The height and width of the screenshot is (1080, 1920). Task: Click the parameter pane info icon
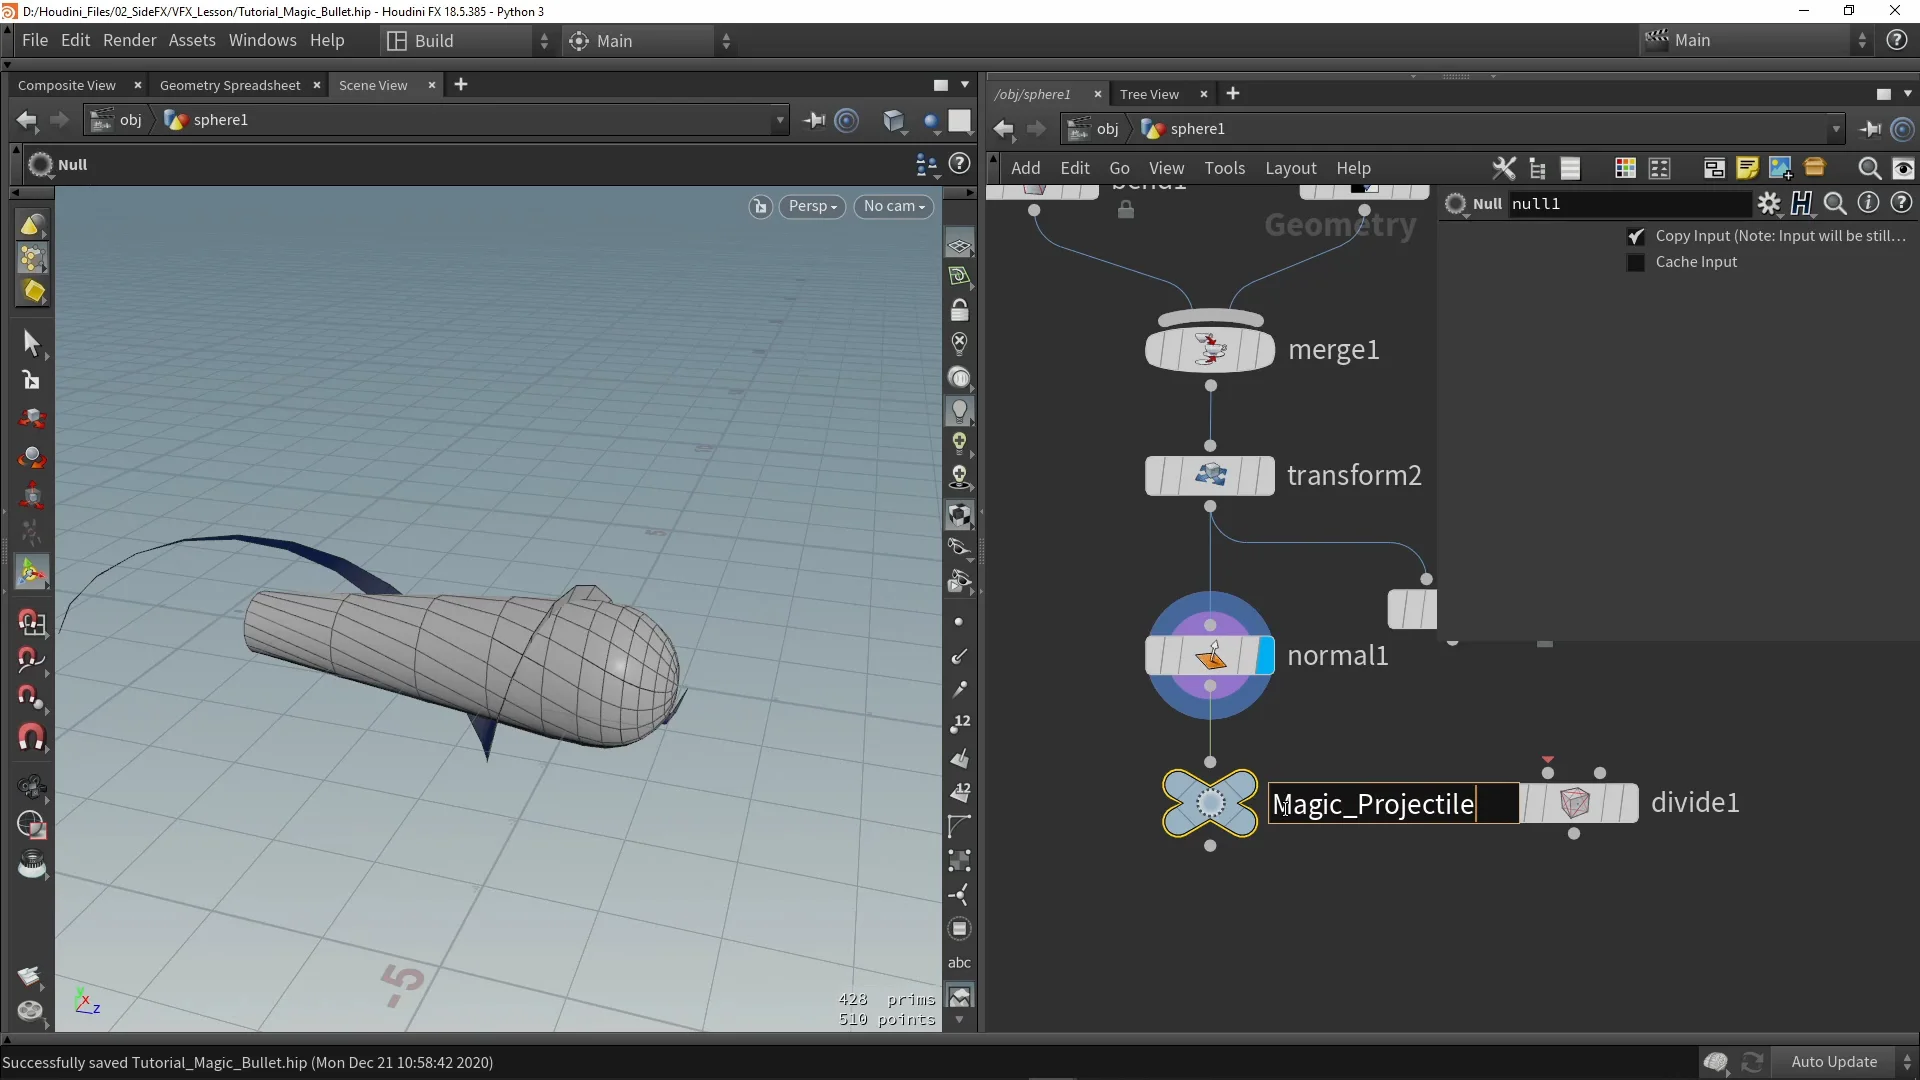click(1868, 203)
